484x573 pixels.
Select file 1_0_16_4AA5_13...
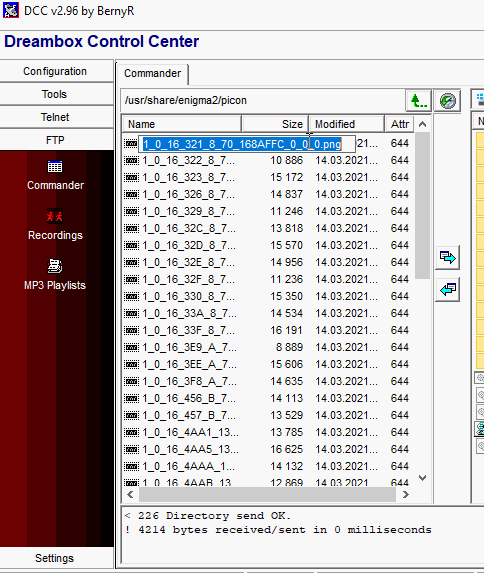(x=190, y=449)
